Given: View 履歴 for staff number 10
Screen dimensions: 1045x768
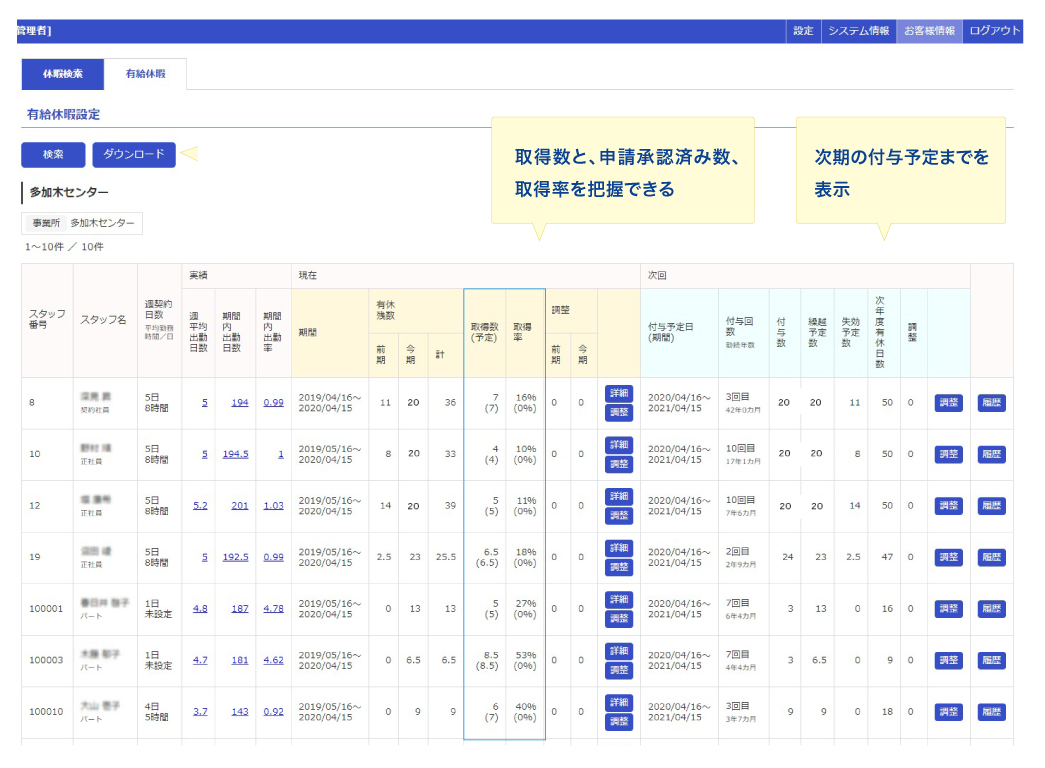Looking at the screenshot, I should point(992,454).
